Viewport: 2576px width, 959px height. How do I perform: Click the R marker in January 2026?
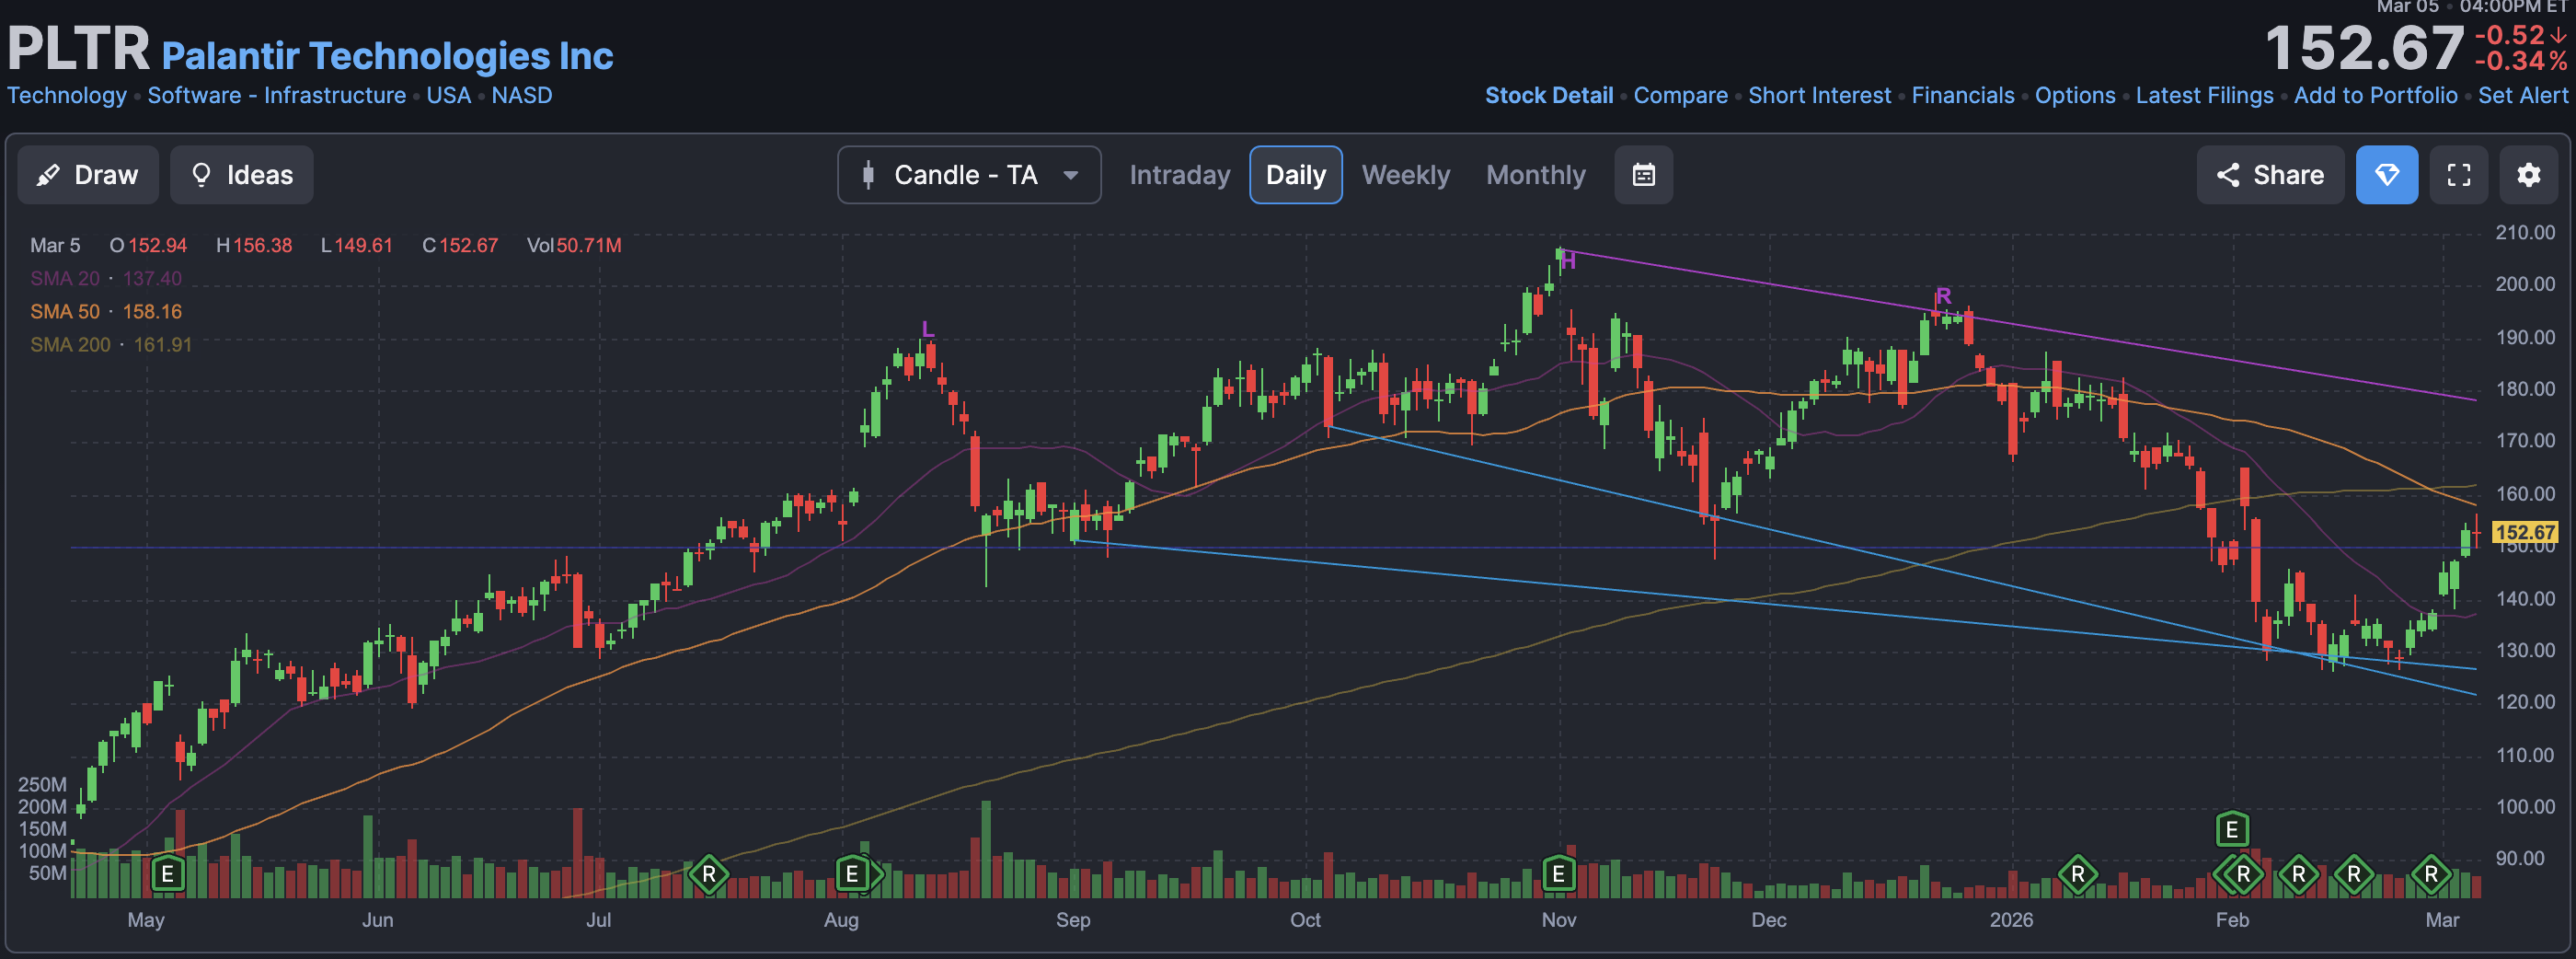pos(2077,874)
